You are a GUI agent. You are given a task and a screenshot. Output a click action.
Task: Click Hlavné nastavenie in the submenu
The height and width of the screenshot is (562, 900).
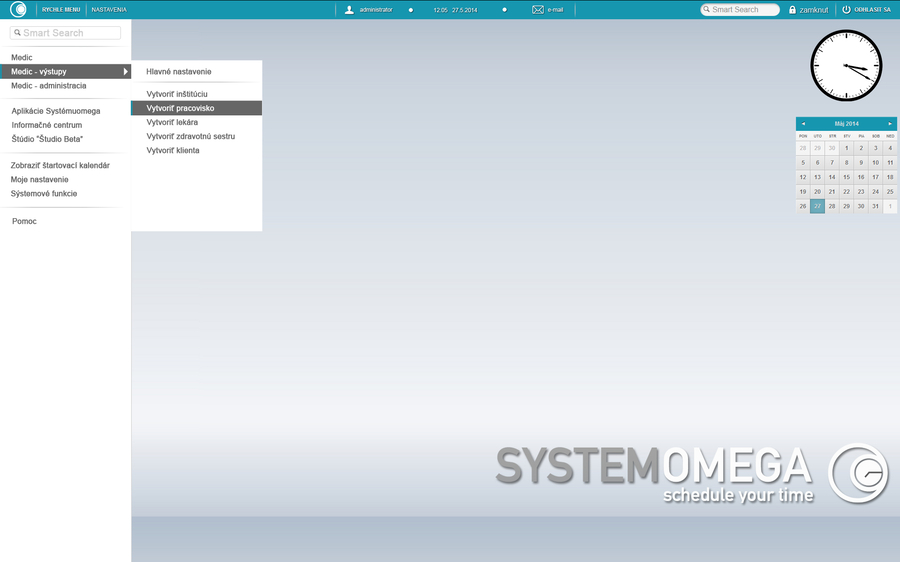click(179, 72)
